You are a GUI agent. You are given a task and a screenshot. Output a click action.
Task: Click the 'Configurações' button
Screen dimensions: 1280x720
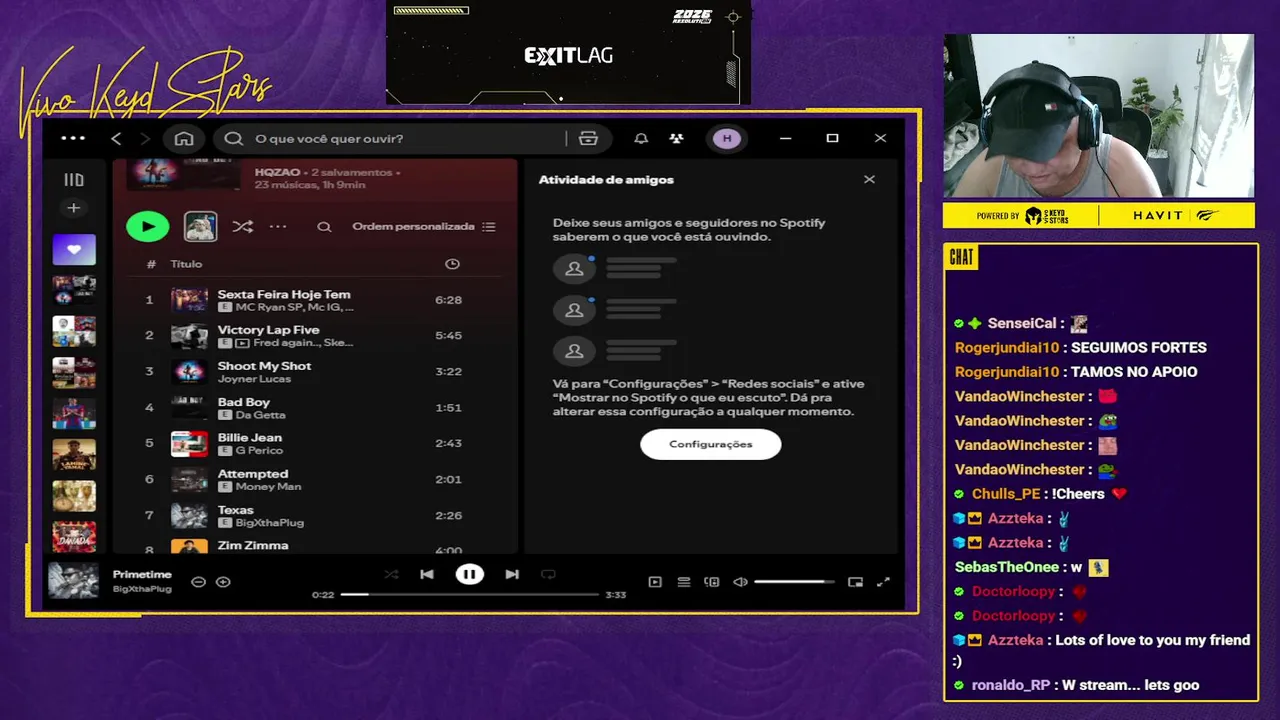(x=710, y=444)
